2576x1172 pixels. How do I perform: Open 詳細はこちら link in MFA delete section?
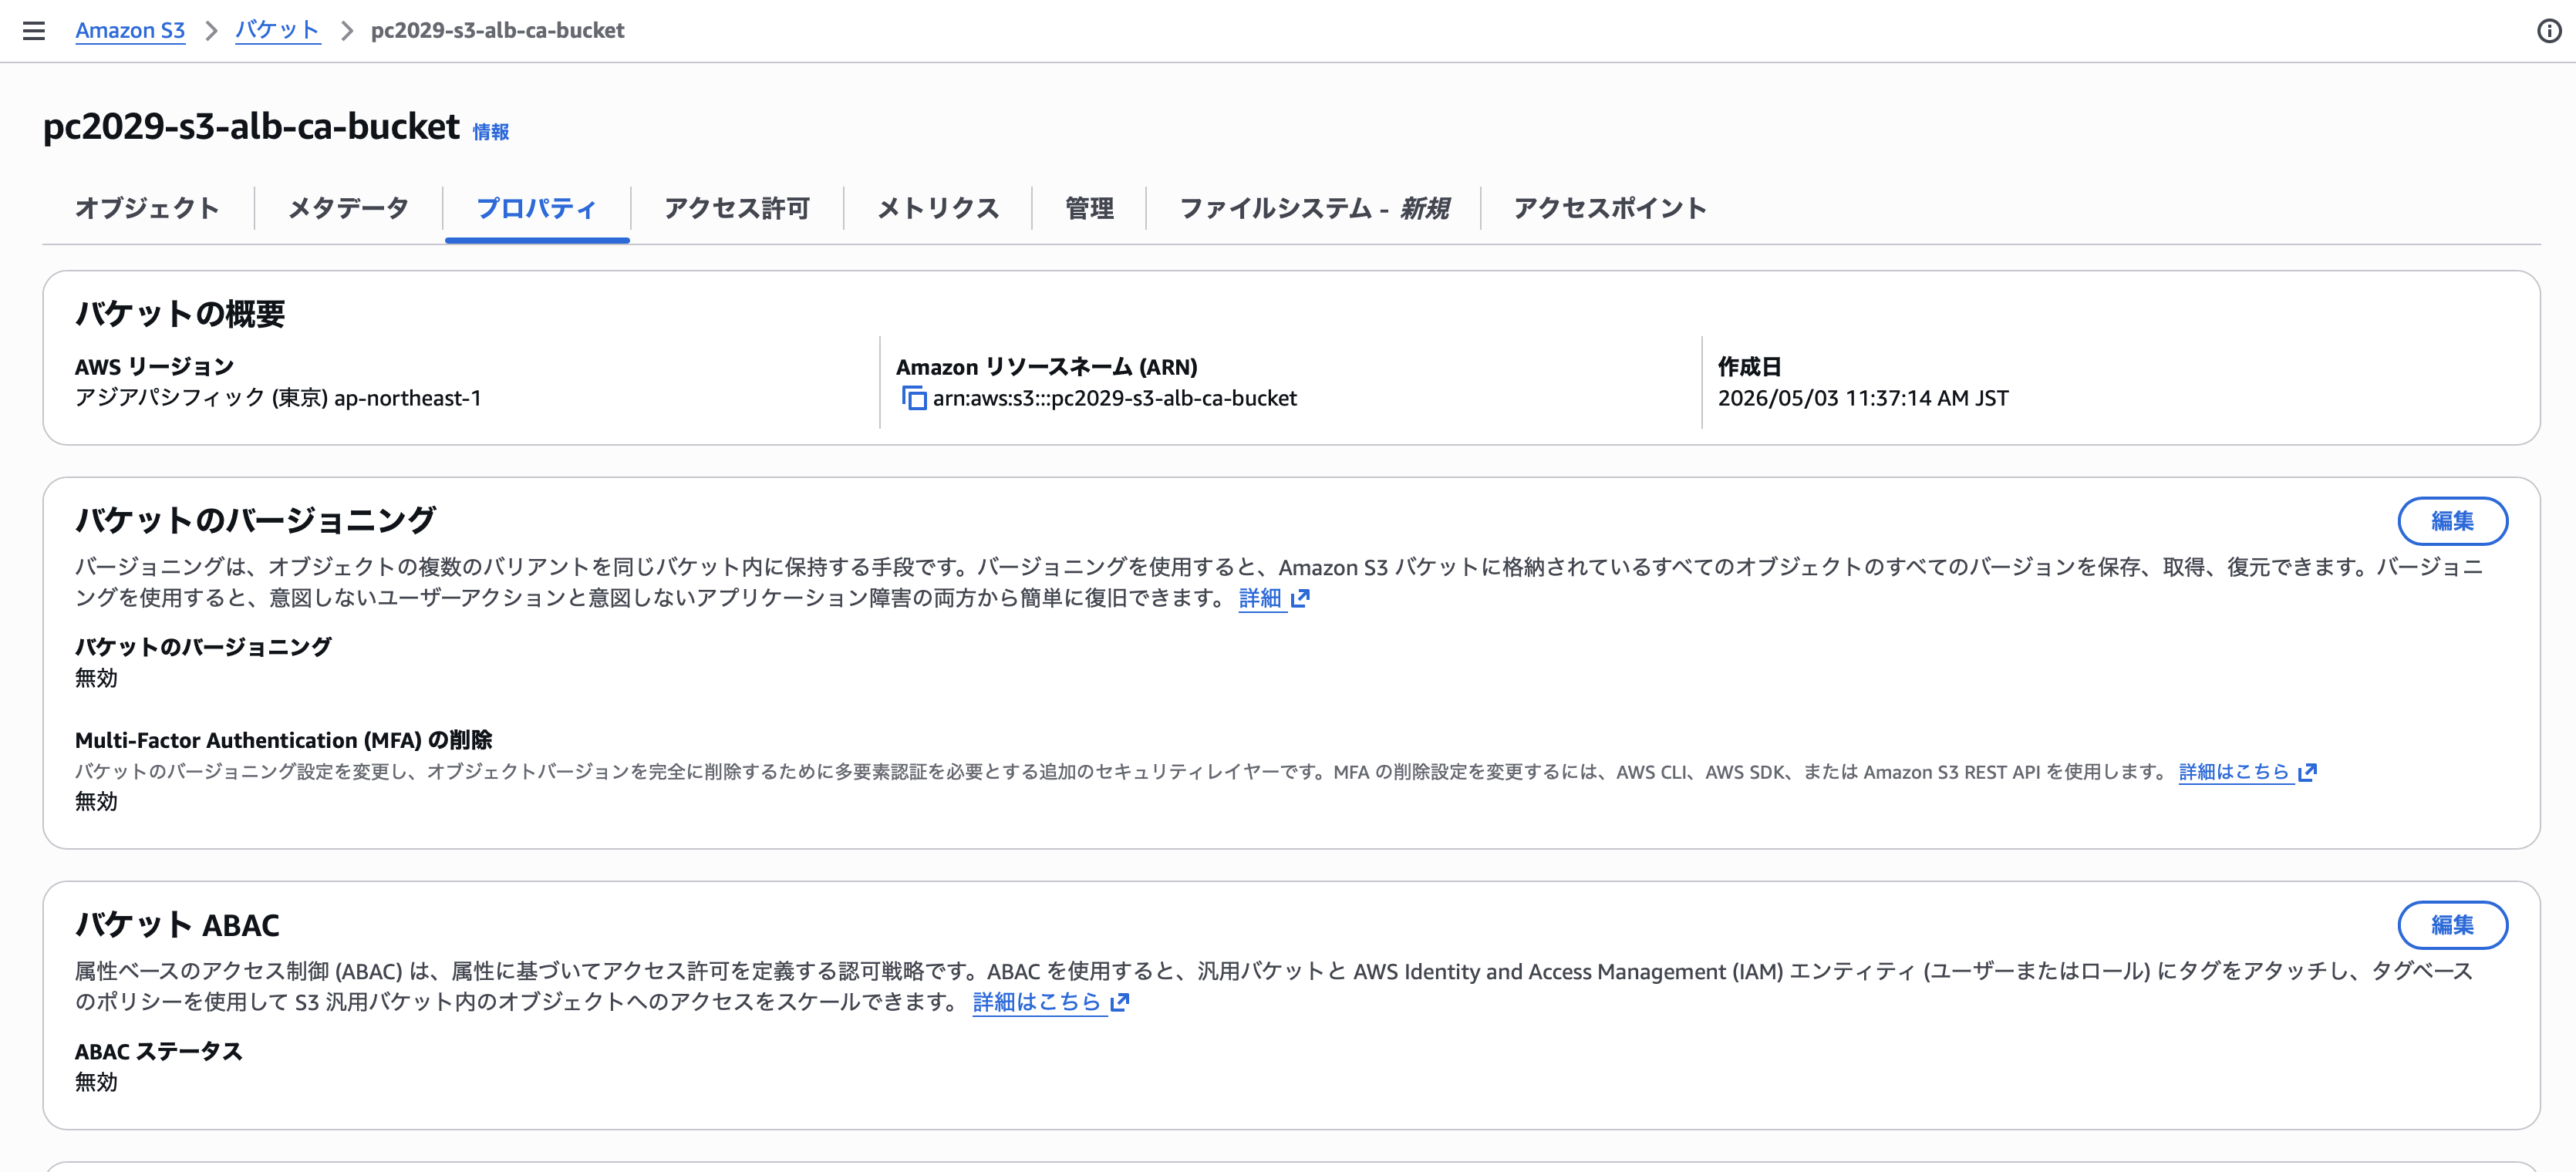2234,772
